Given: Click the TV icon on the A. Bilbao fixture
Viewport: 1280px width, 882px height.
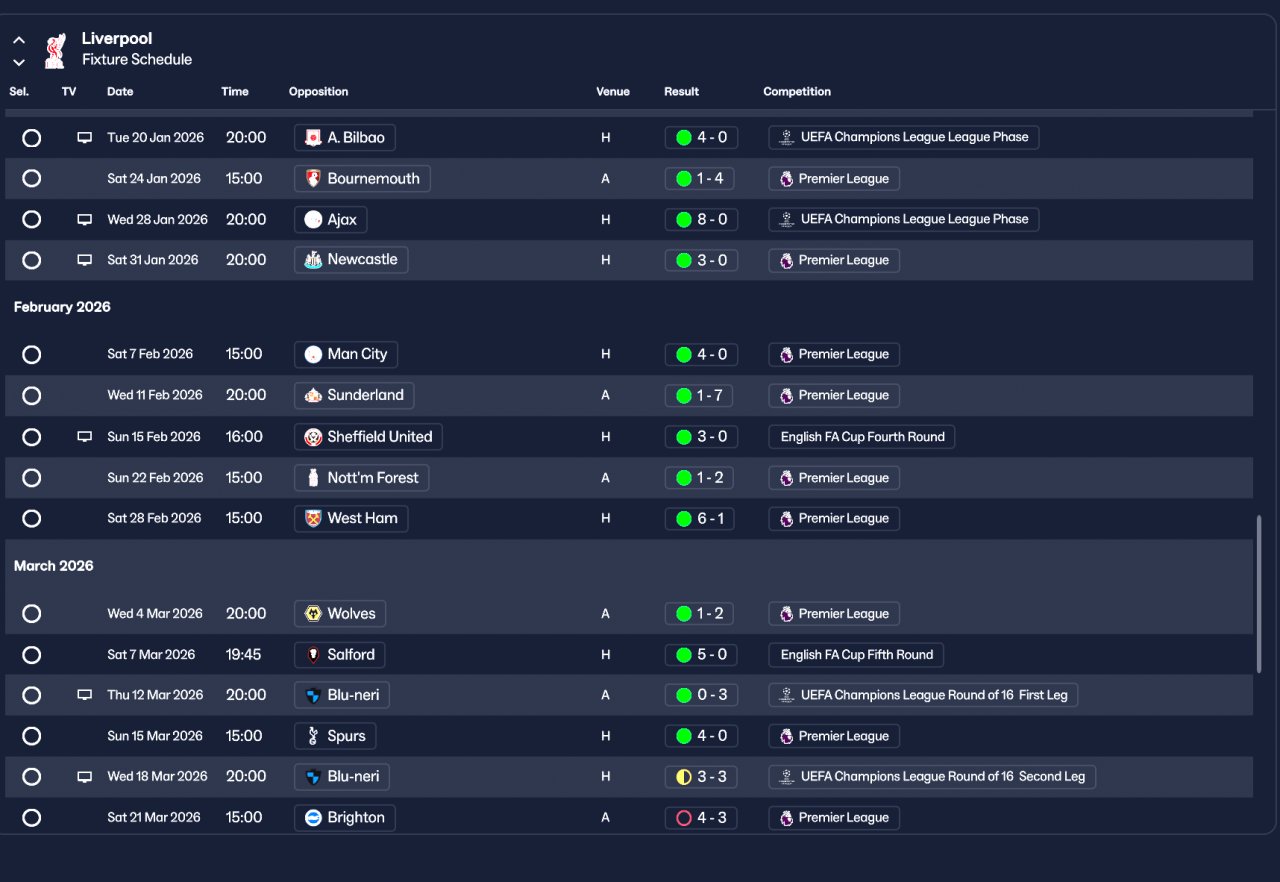Looking at the screenshot, I should pos(85,138).
